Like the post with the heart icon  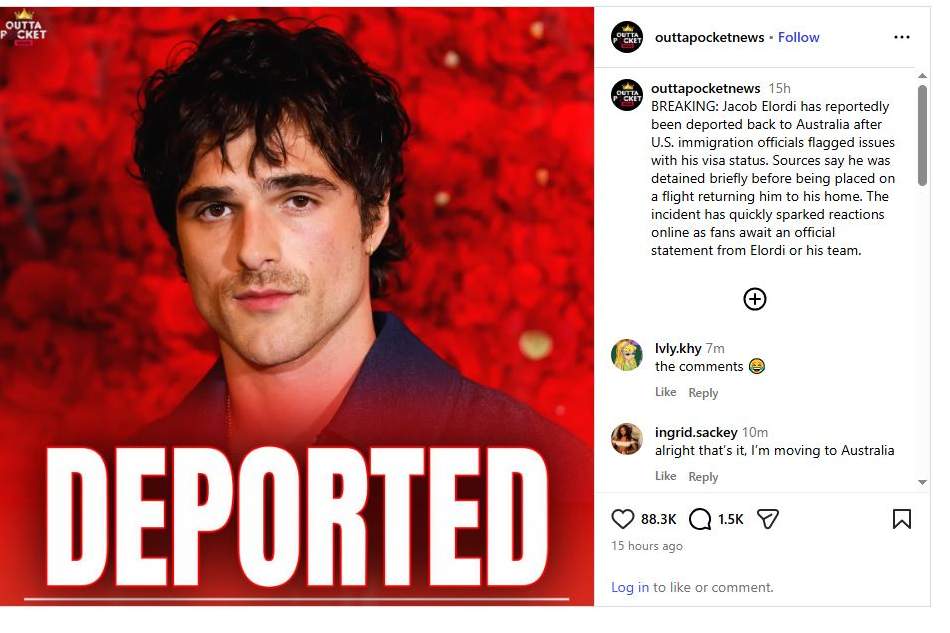click(623, 519)
